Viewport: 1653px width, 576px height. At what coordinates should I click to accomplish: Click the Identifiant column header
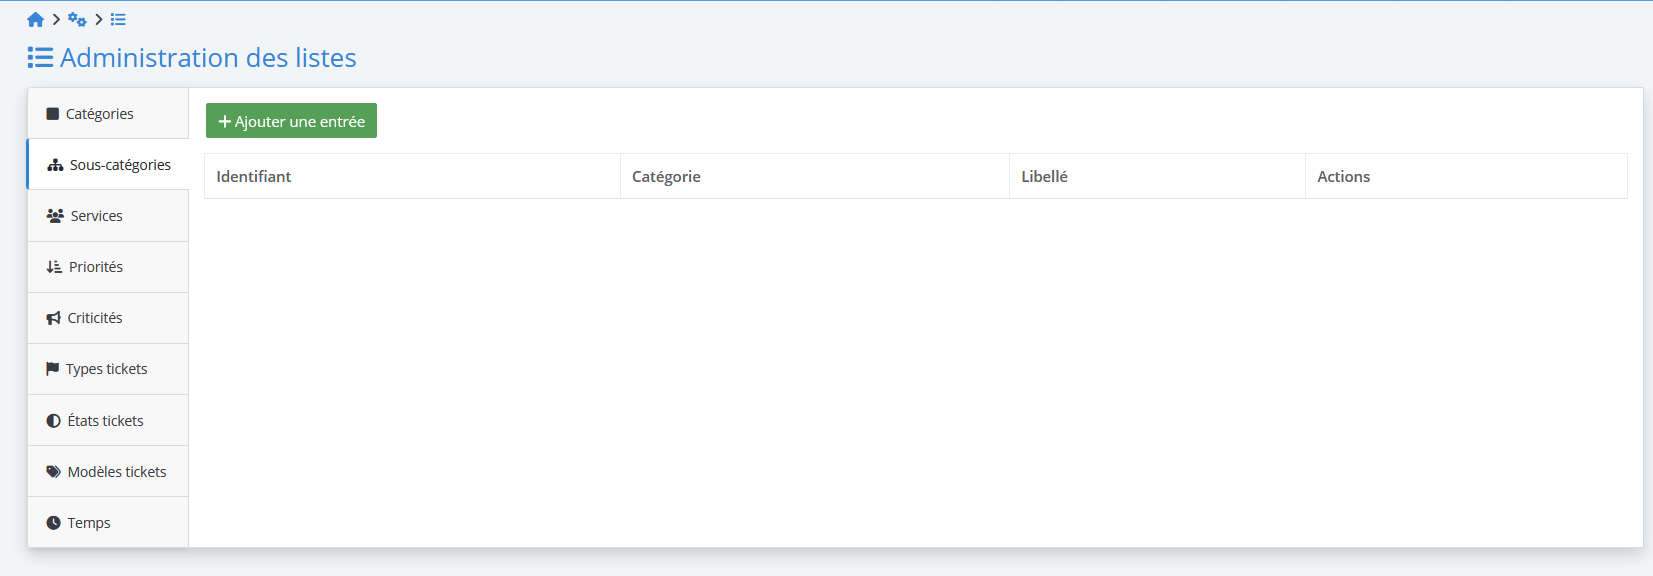tap(412, 176)
